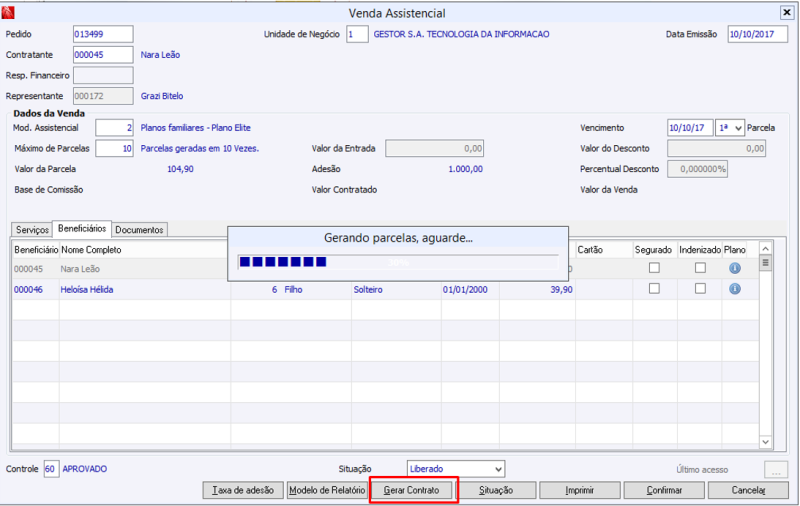This screenshot has width=800, height=506.
Task: Click the red application icon in the title bar
Action: [8, 12]
